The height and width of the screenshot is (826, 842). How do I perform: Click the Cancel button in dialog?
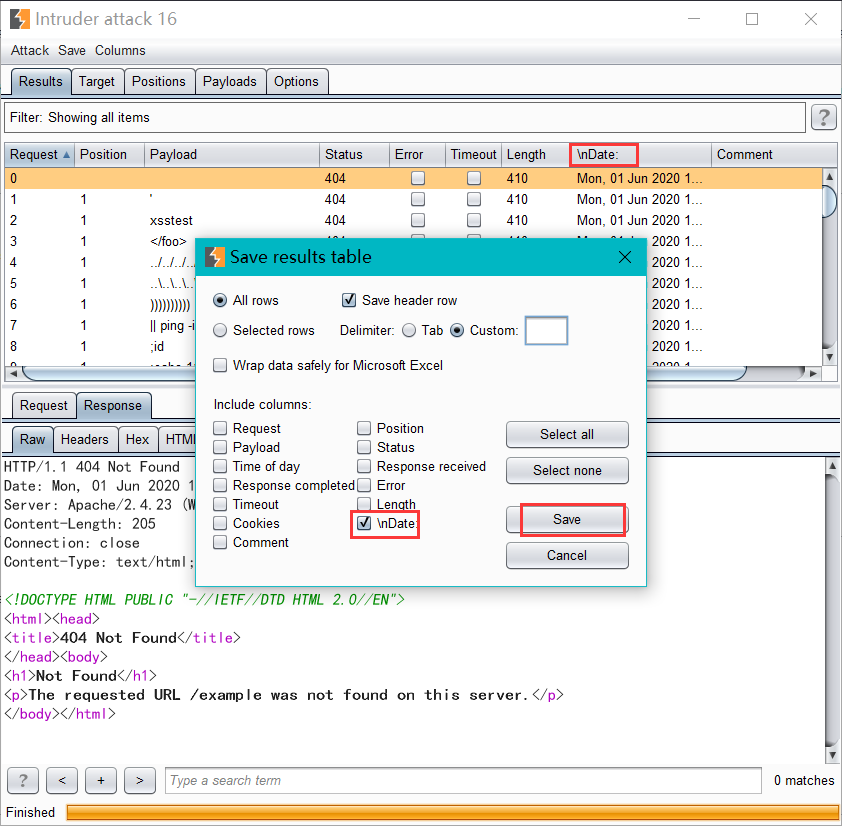567,555
